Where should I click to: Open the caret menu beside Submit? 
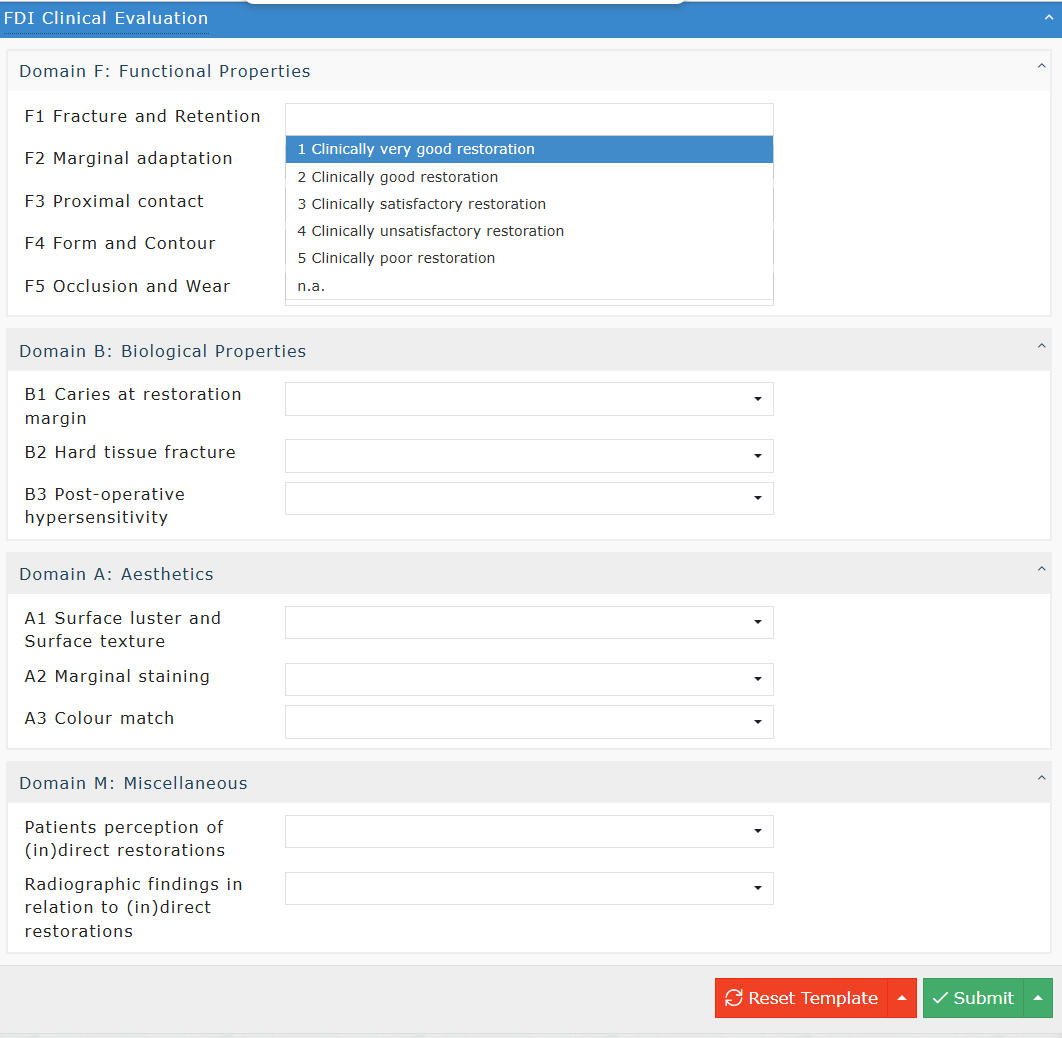[x=1038, y=998]
